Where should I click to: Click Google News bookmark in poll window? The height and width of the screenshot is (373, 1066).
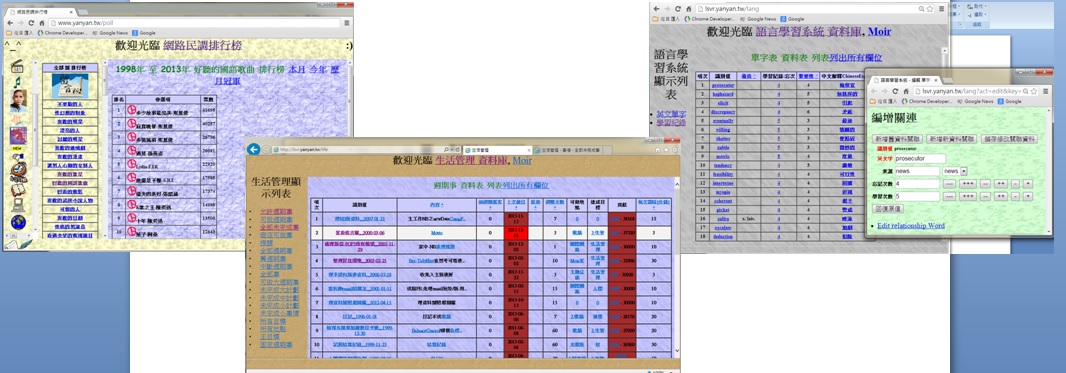click(x=113, y=33)
